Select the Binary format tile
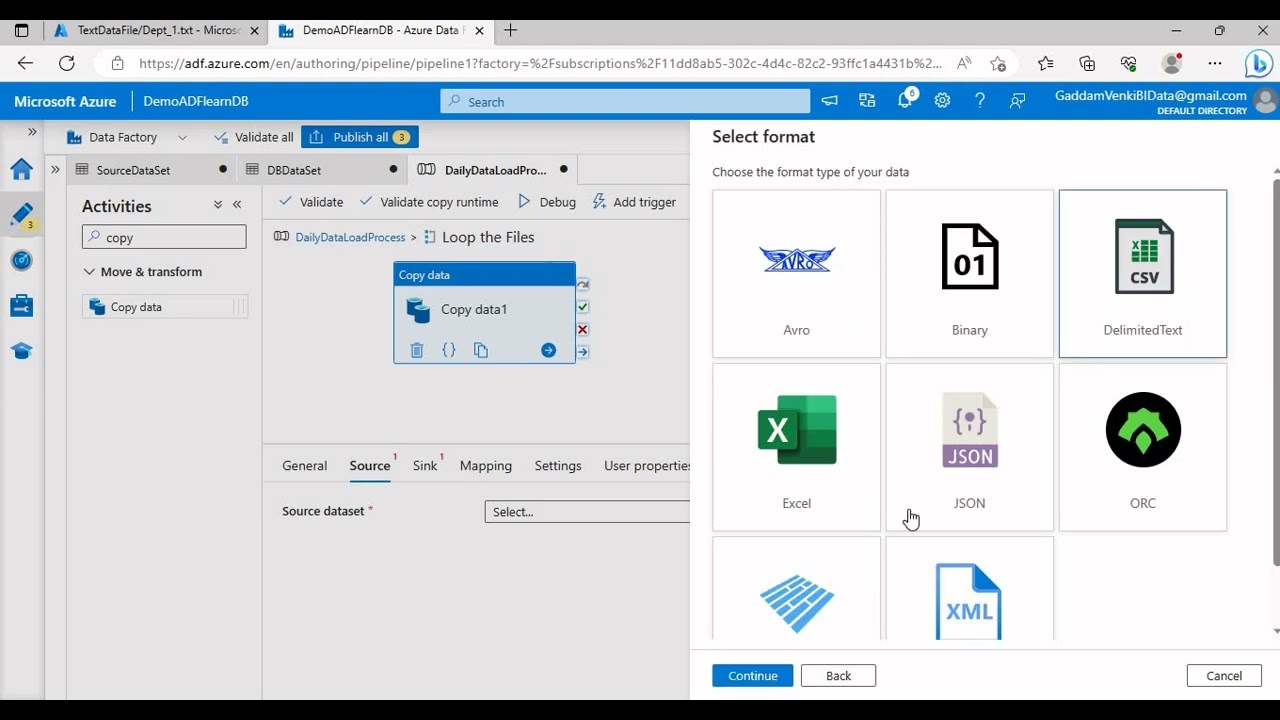Screen dimensions: 1280x720 click(x=969, y=274)
